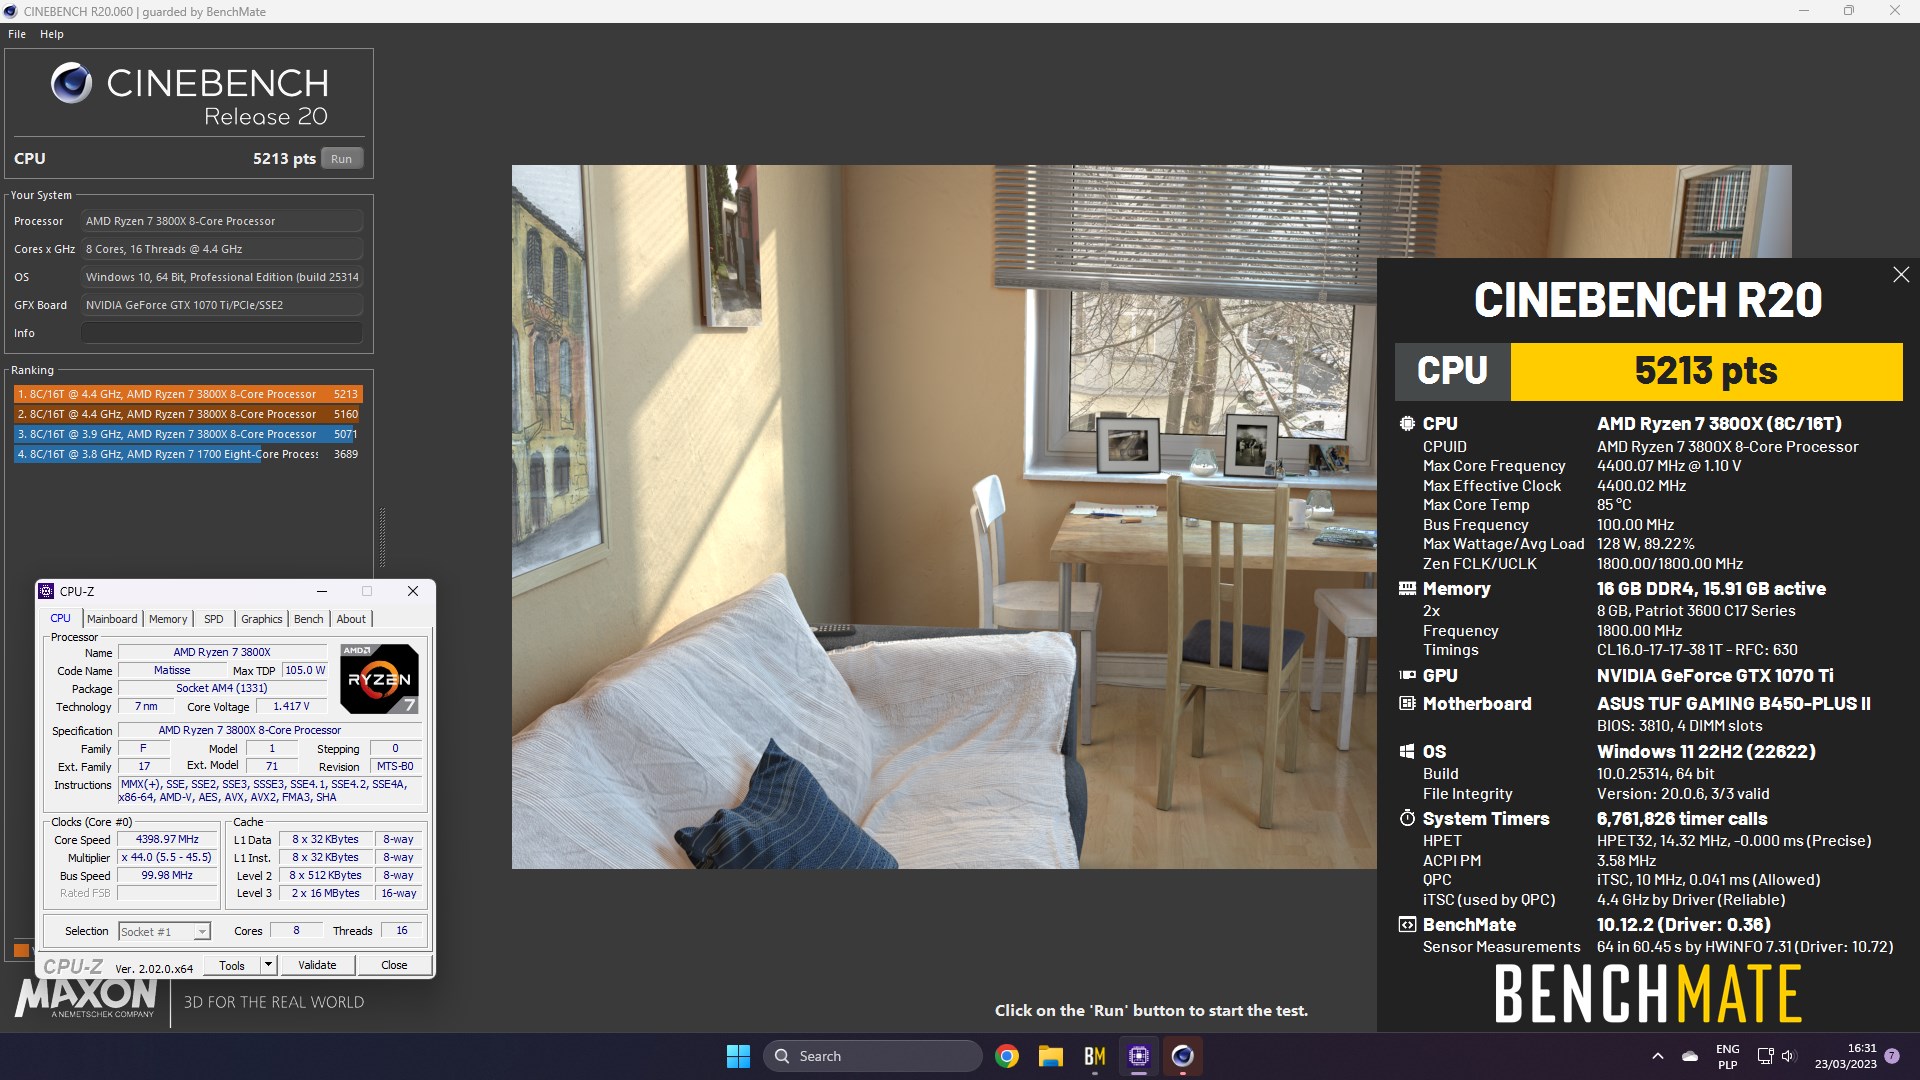Select ranking row 1 with score 5213
Viewport: 1920px width, 1080px height.
(188, 394)
